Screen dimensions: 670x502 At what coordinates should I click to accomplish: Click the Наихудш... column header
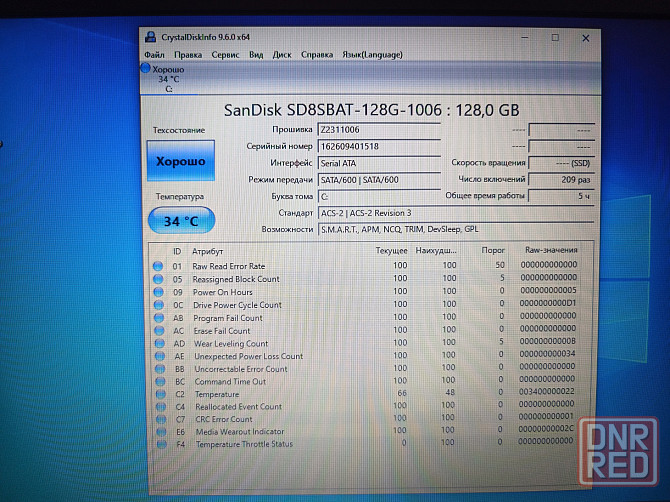pyautogui.click(x=436, y=251)
